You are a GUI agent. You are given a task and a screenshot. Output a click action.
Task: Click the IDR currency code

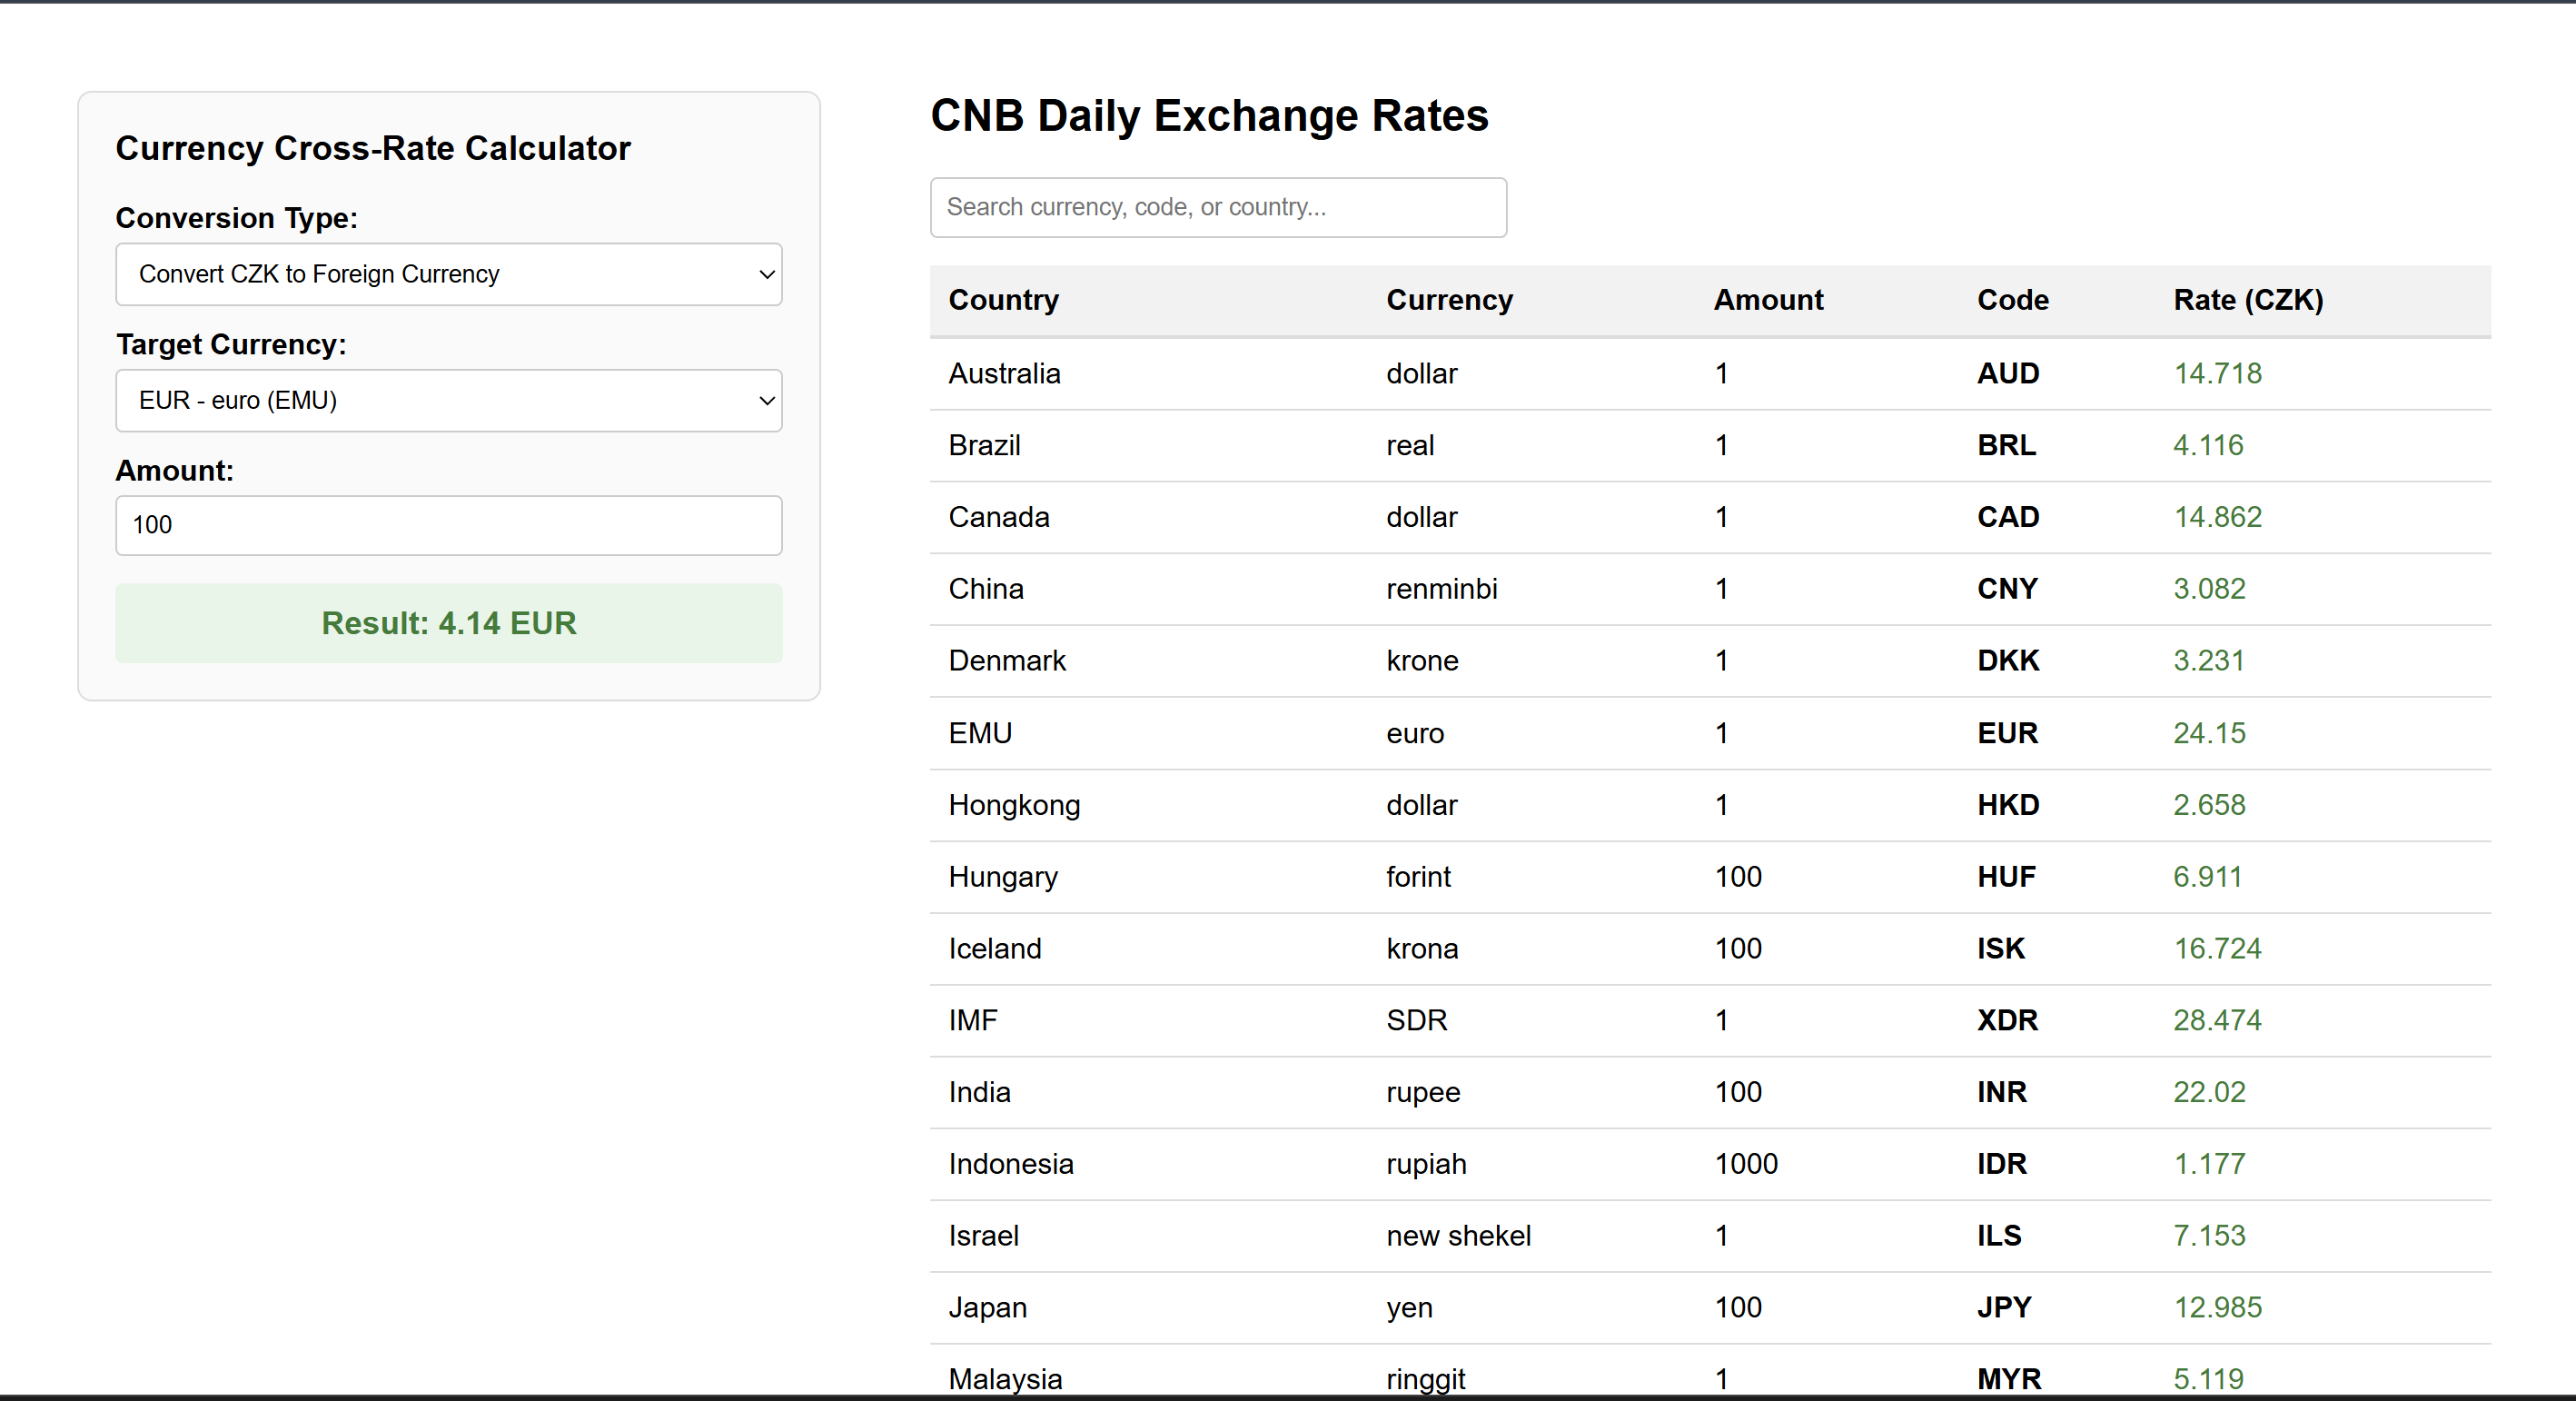2002,1165
